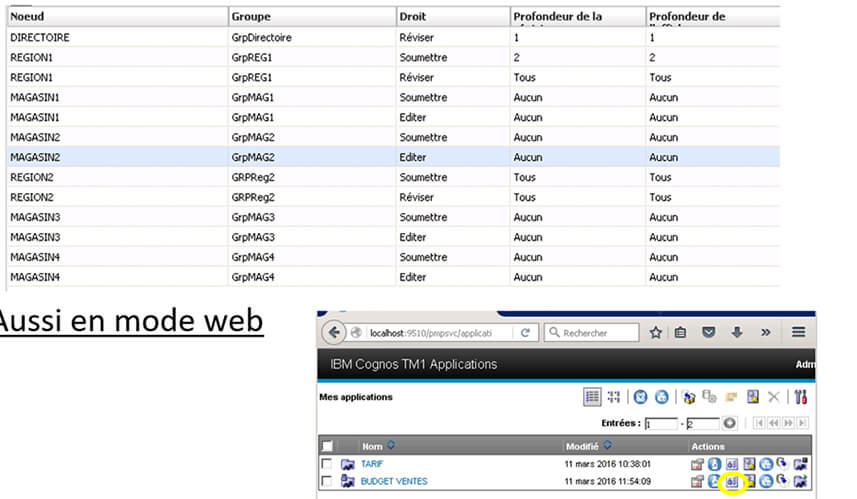Select GRPReg2 in the REGION2 Réviser row
The width and height of the screenshot is (857, 499).
click(253, 197)
